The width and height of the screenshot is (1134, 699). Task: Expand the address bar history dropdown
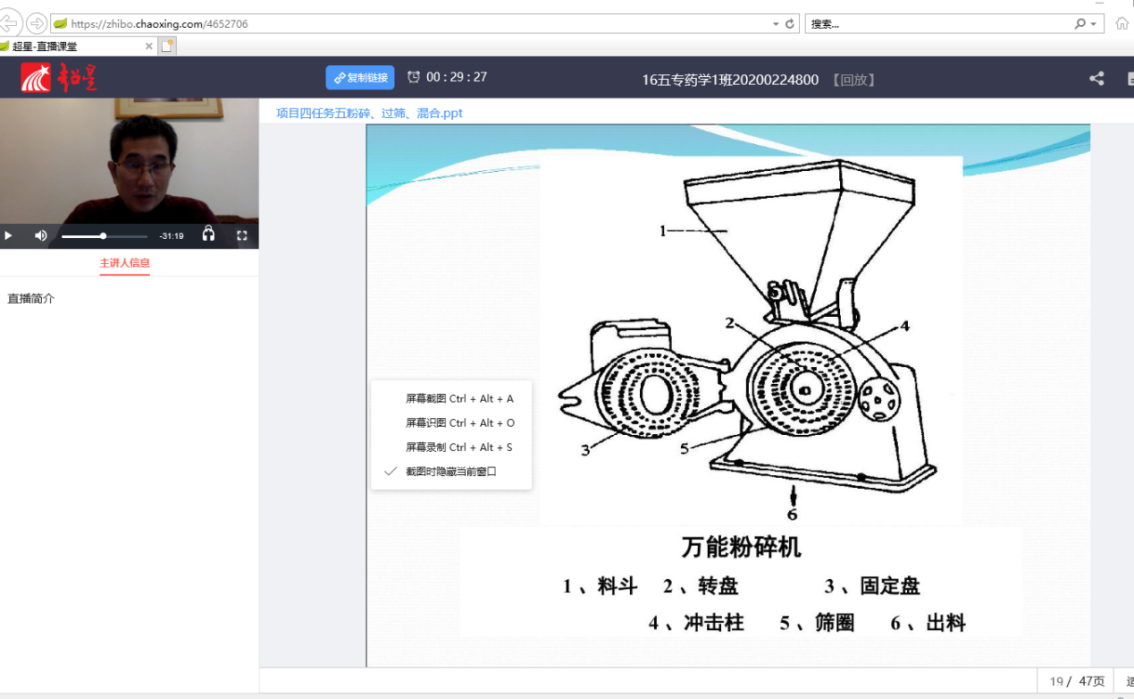click(x=776, y=23)
